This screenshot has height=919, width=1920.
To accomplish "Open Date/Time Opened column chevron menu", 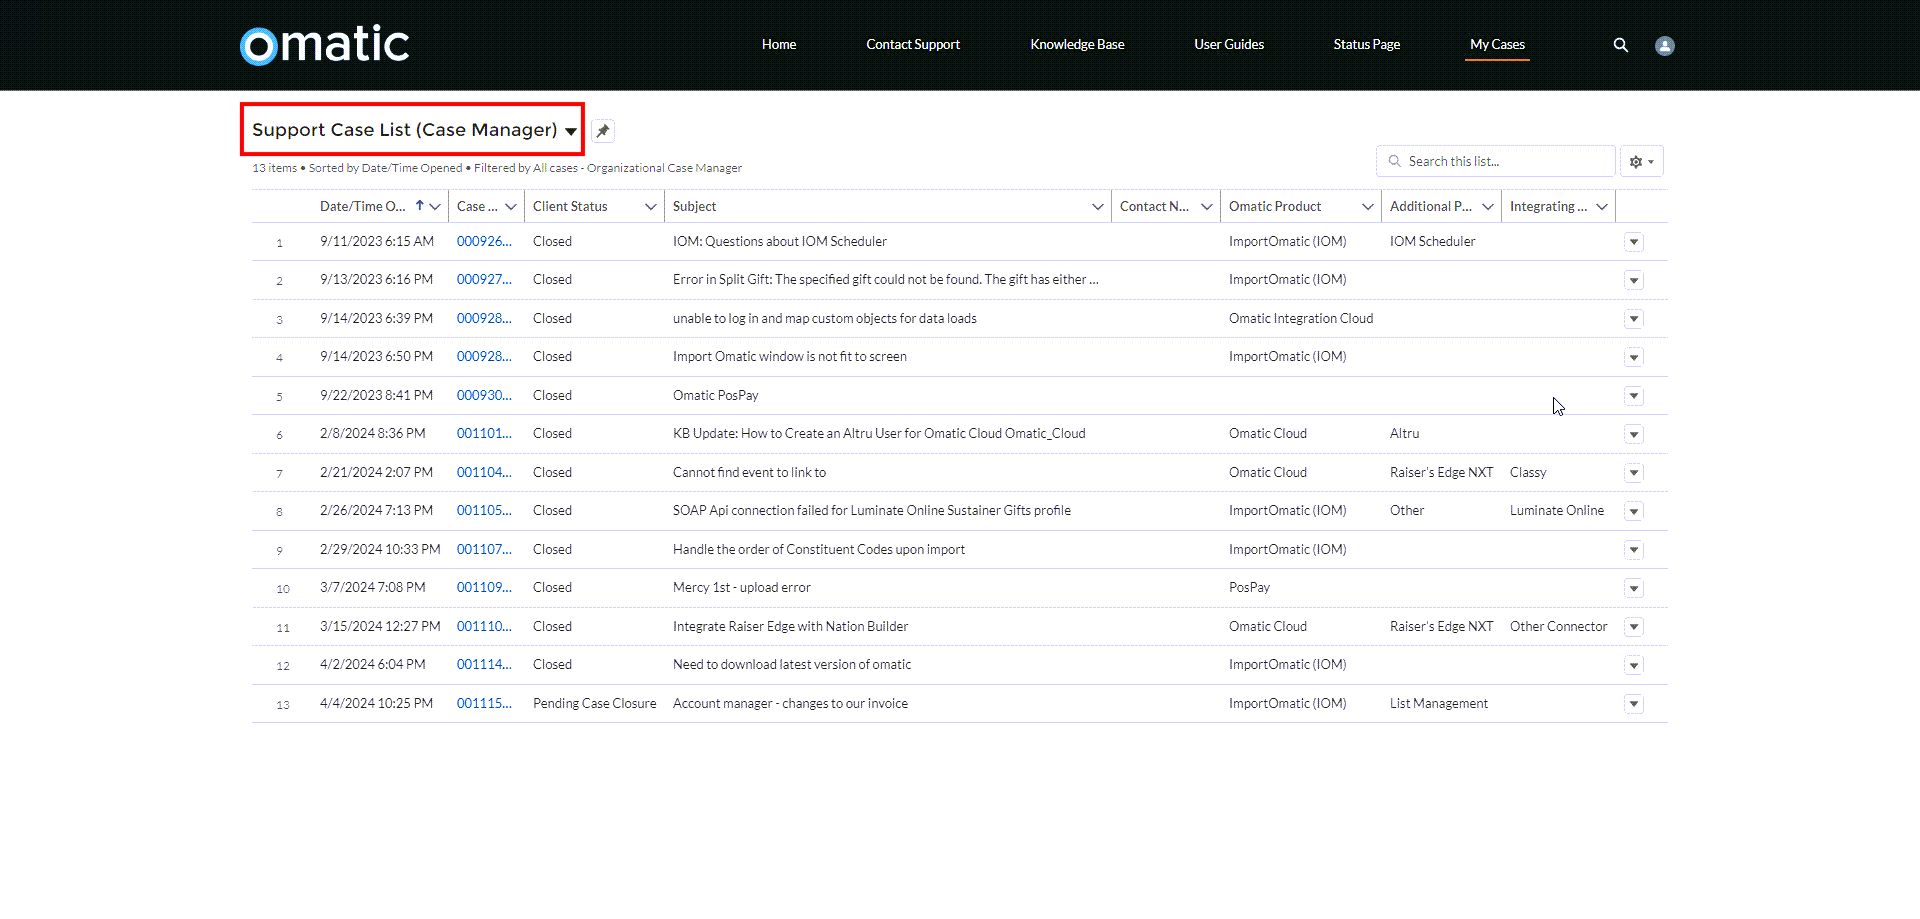I will [435, 206].
